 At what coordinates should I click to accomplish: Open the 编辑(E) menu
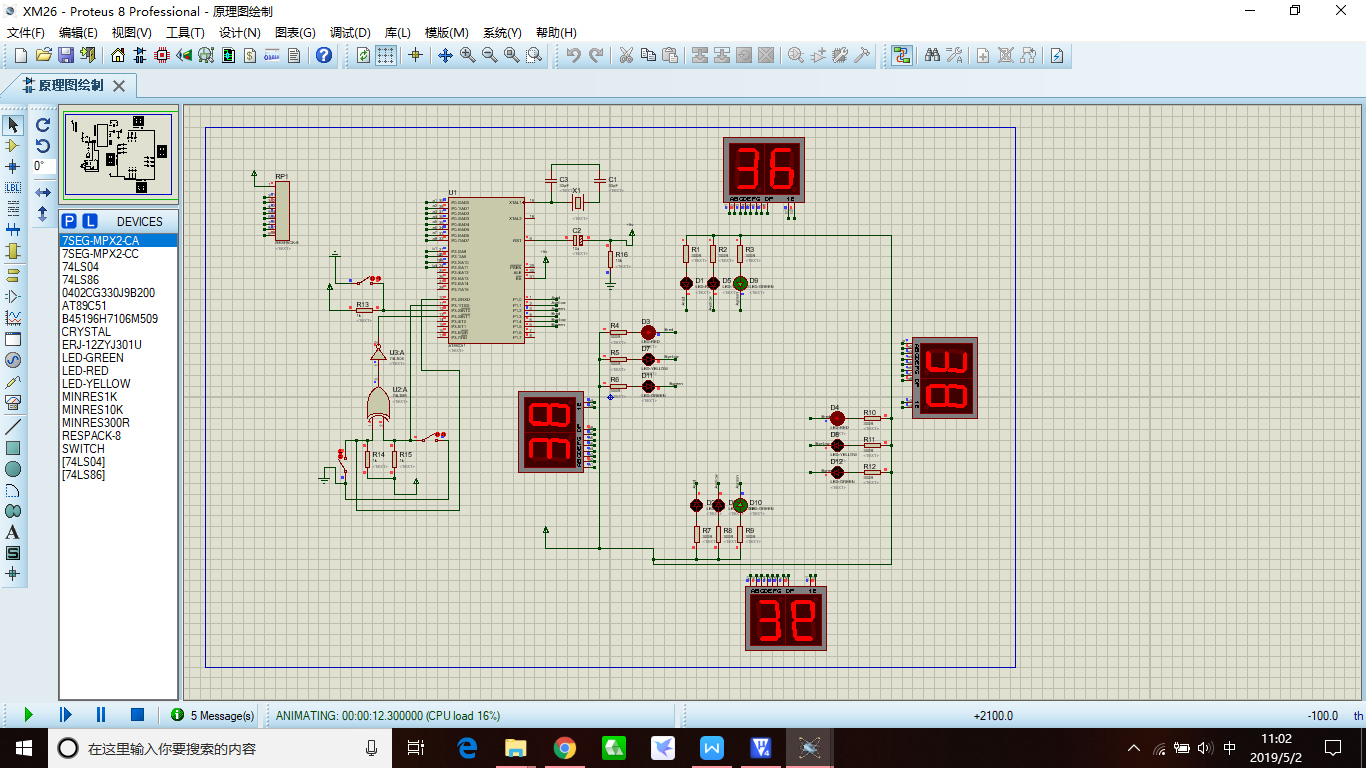tap(78, 33)
